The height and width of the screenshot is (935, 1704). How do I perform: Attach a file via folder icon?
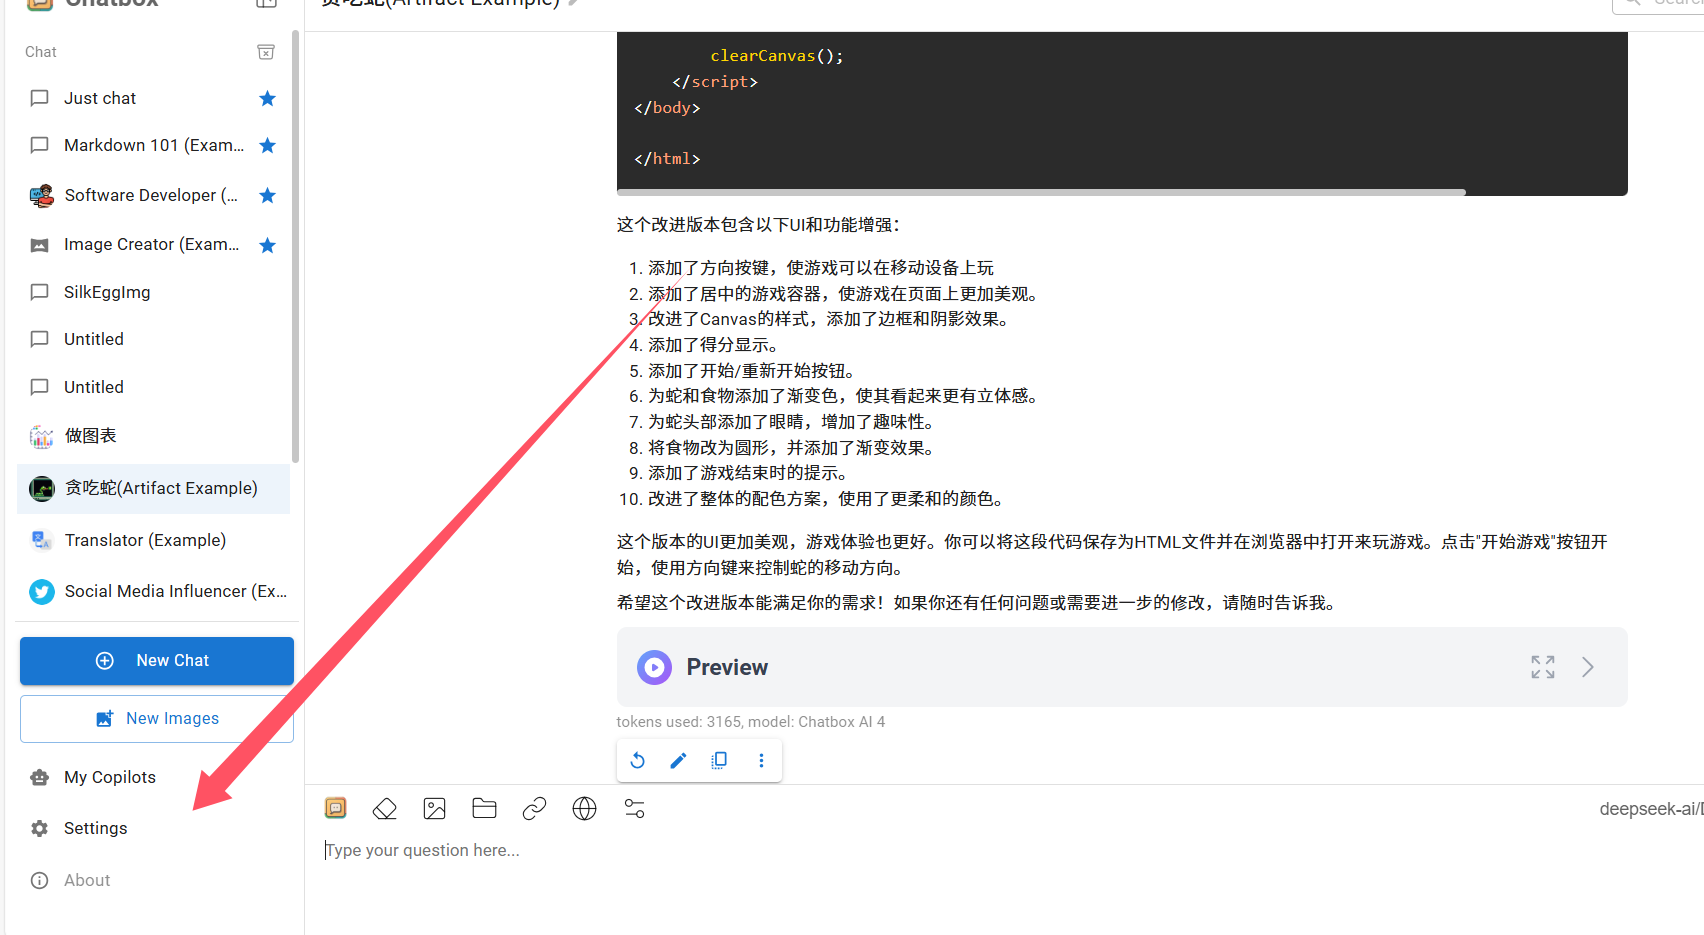[x=485, y=808]
